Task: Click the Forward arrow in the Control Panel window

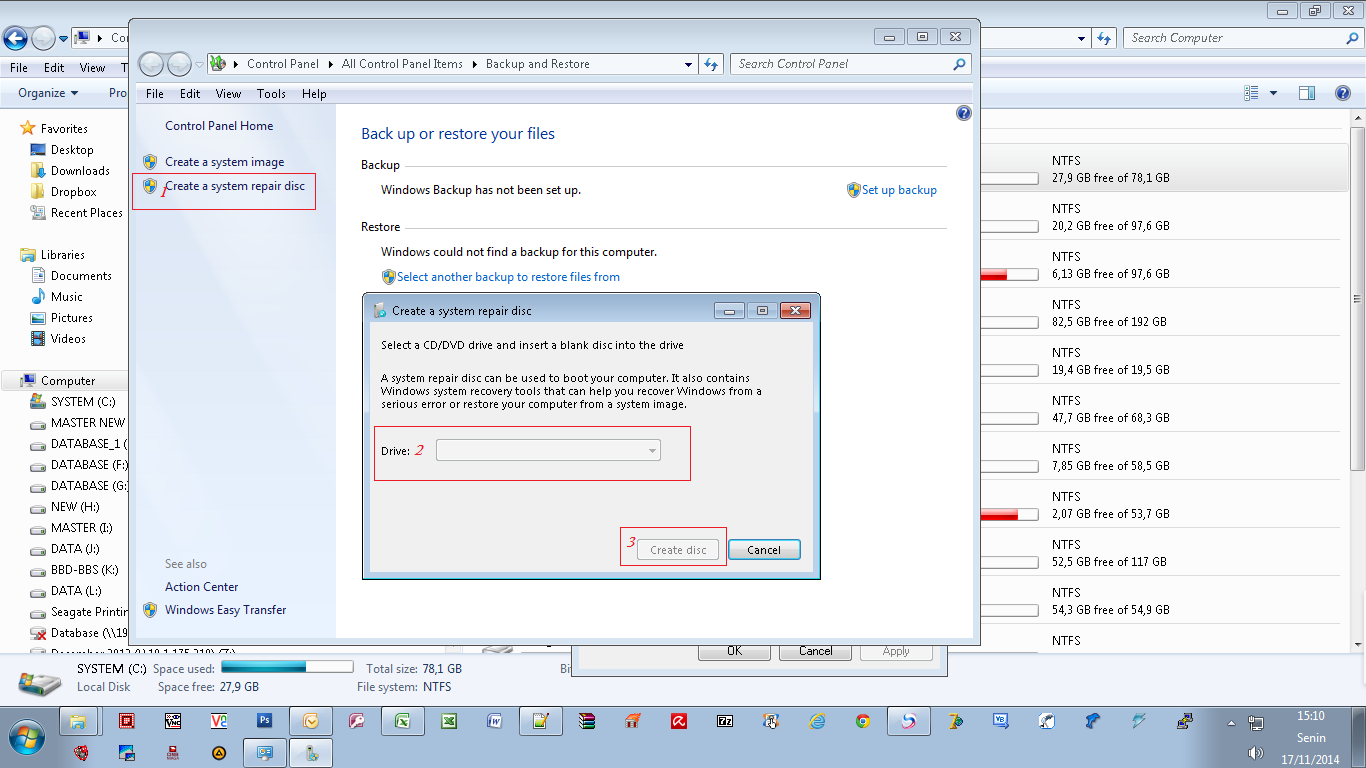Action: pos(179,64)
